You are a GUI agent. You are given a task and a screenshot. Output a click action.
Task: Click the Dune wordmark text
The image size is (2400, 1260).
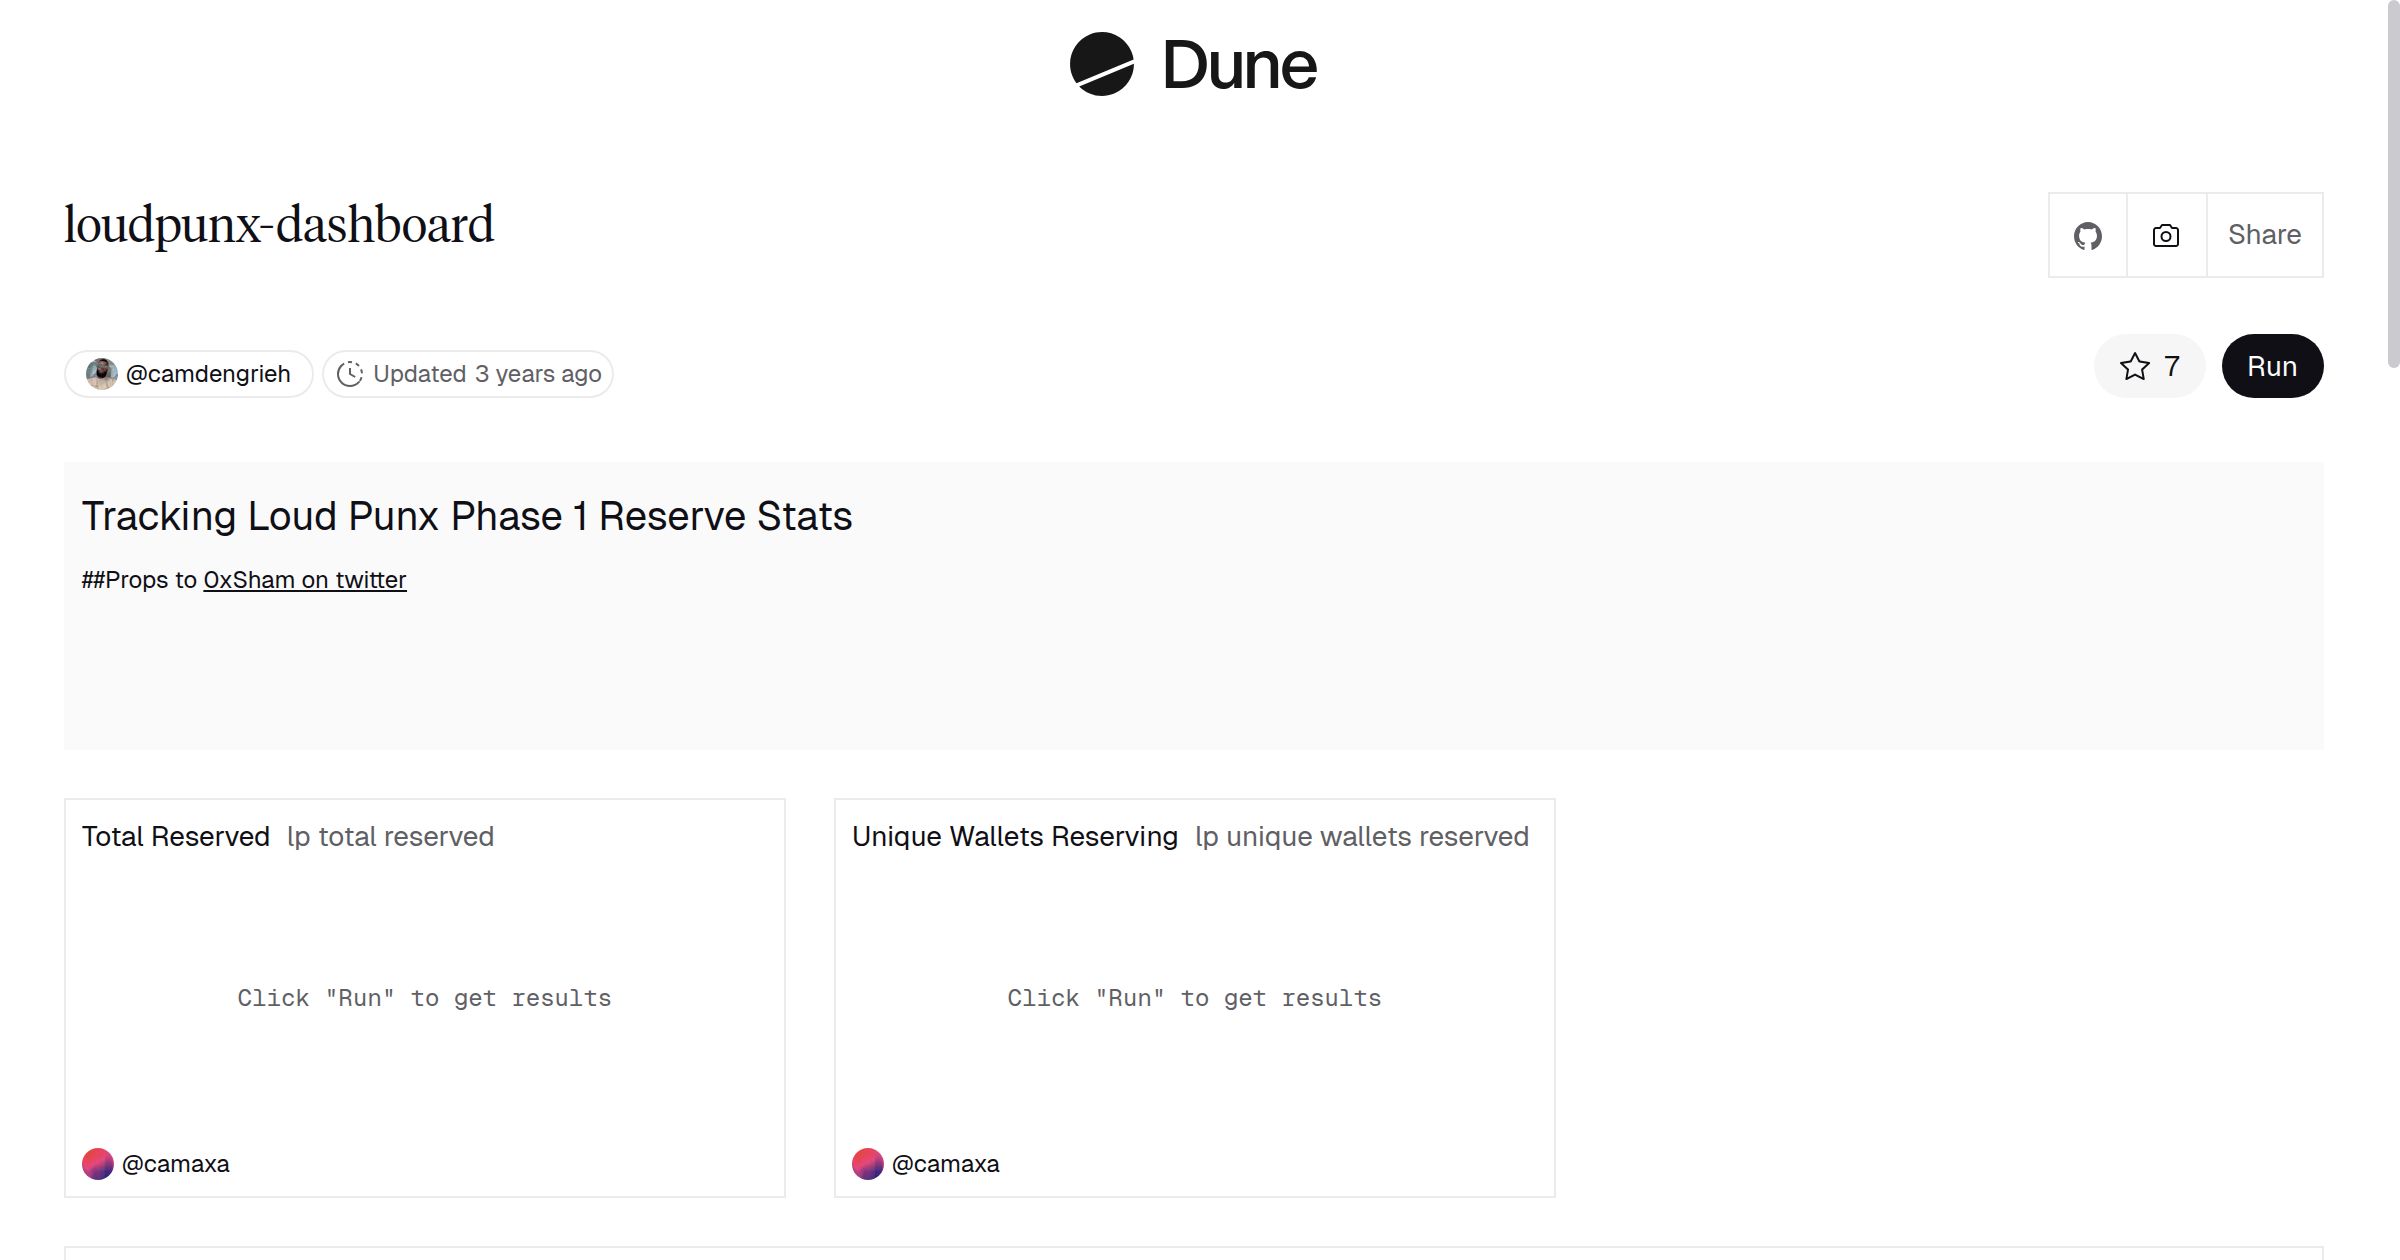(1239, 66)
